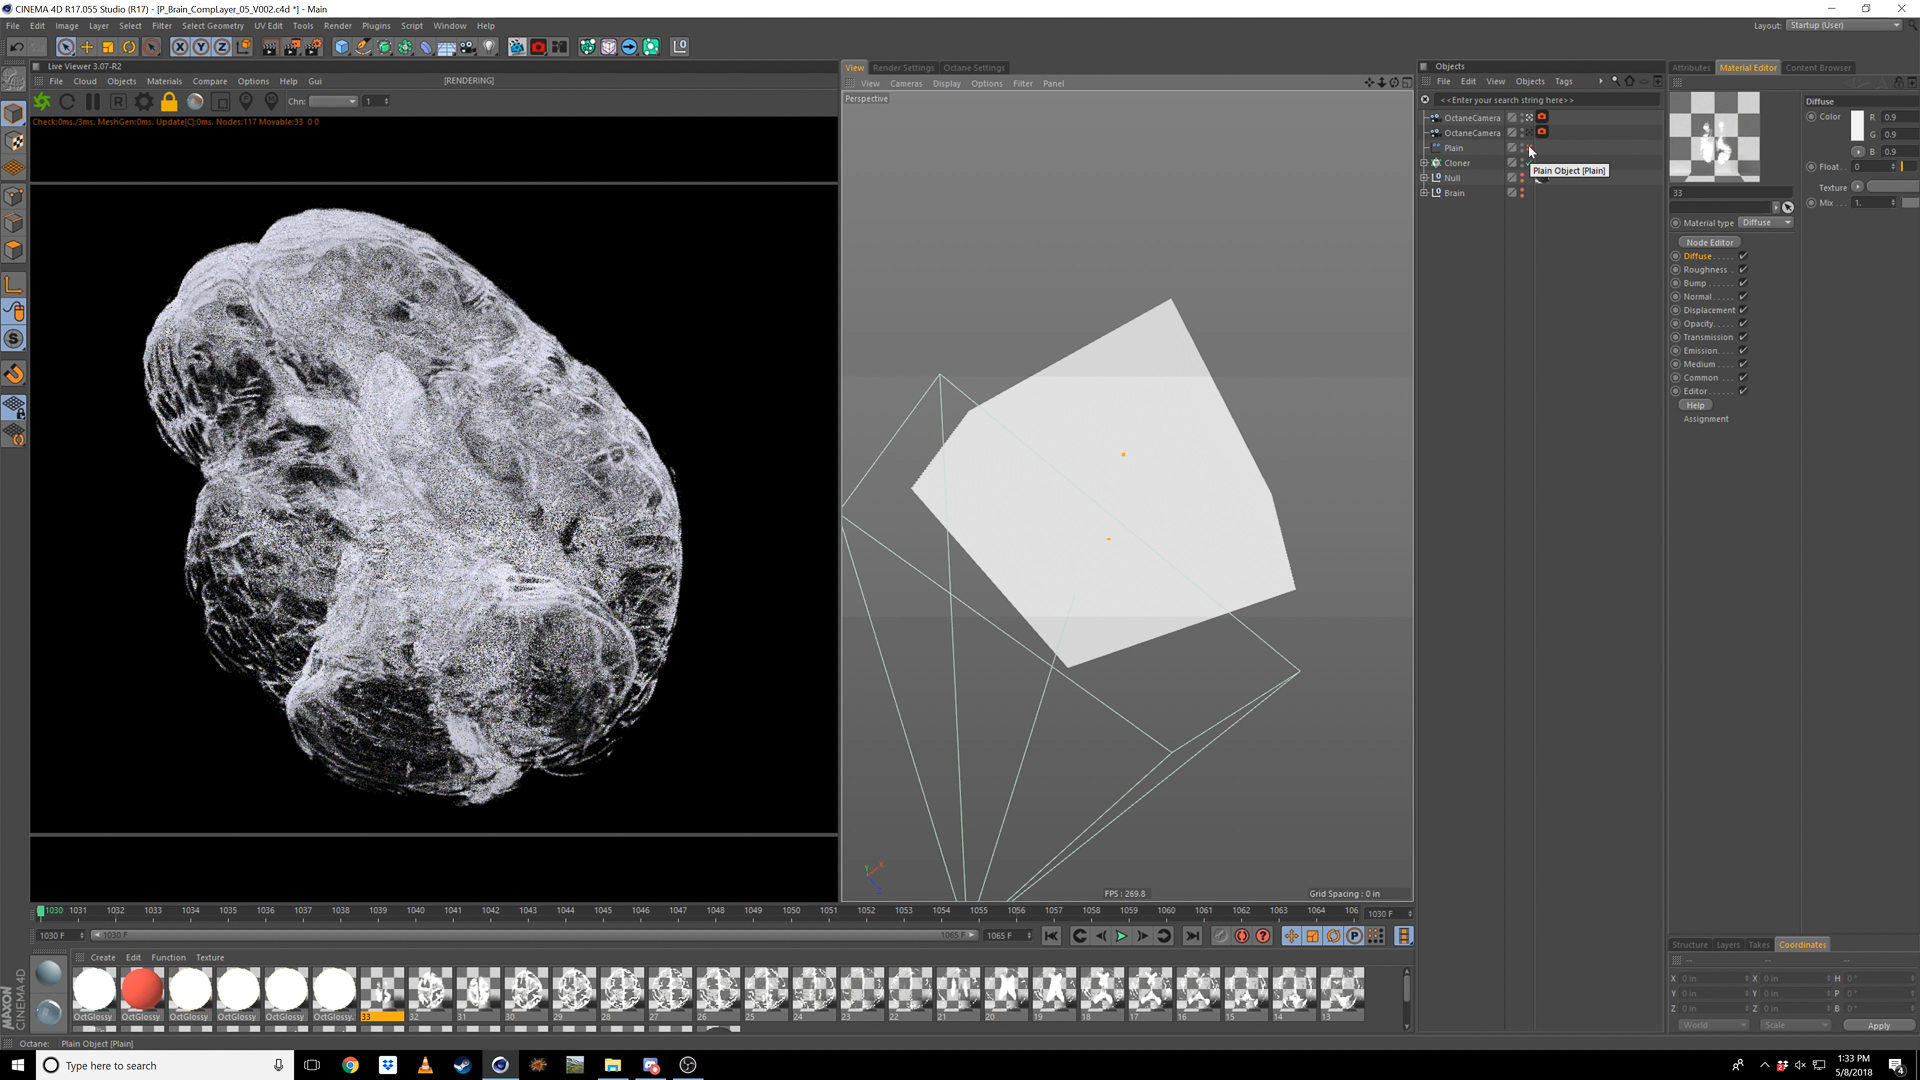Toggle the Y-axis lock
The image size is (1920, 1080).
(201, 47)
